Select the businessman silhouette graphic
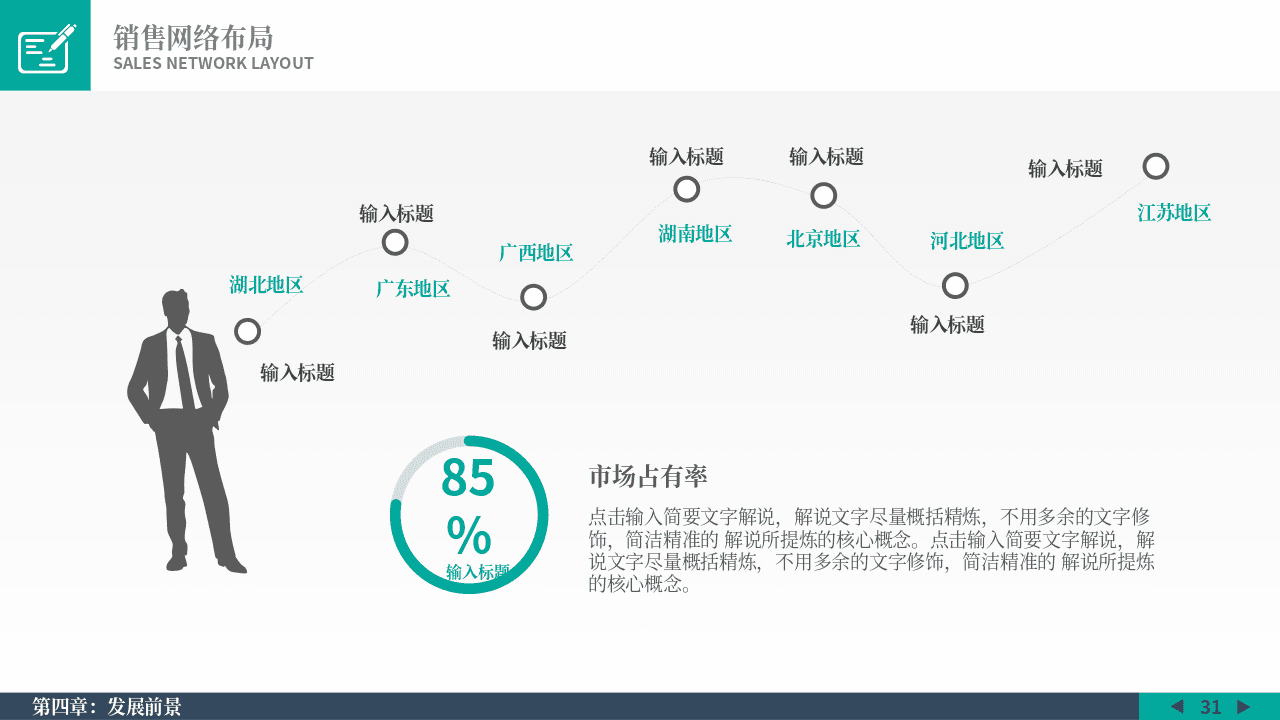The image size is (1280, 720). (x=187, y=431)
